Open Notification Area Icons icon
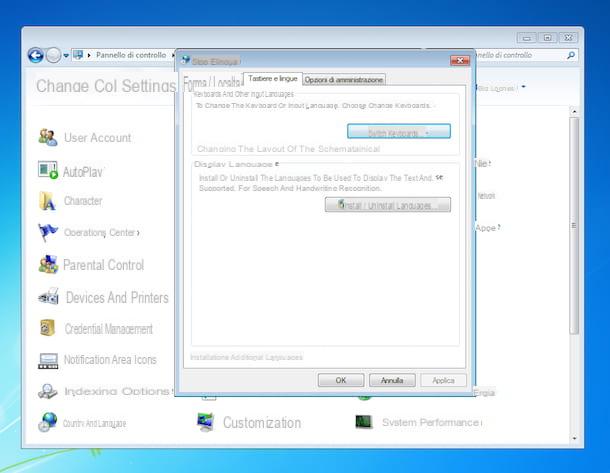610x473 pixels. click(48, 360)
